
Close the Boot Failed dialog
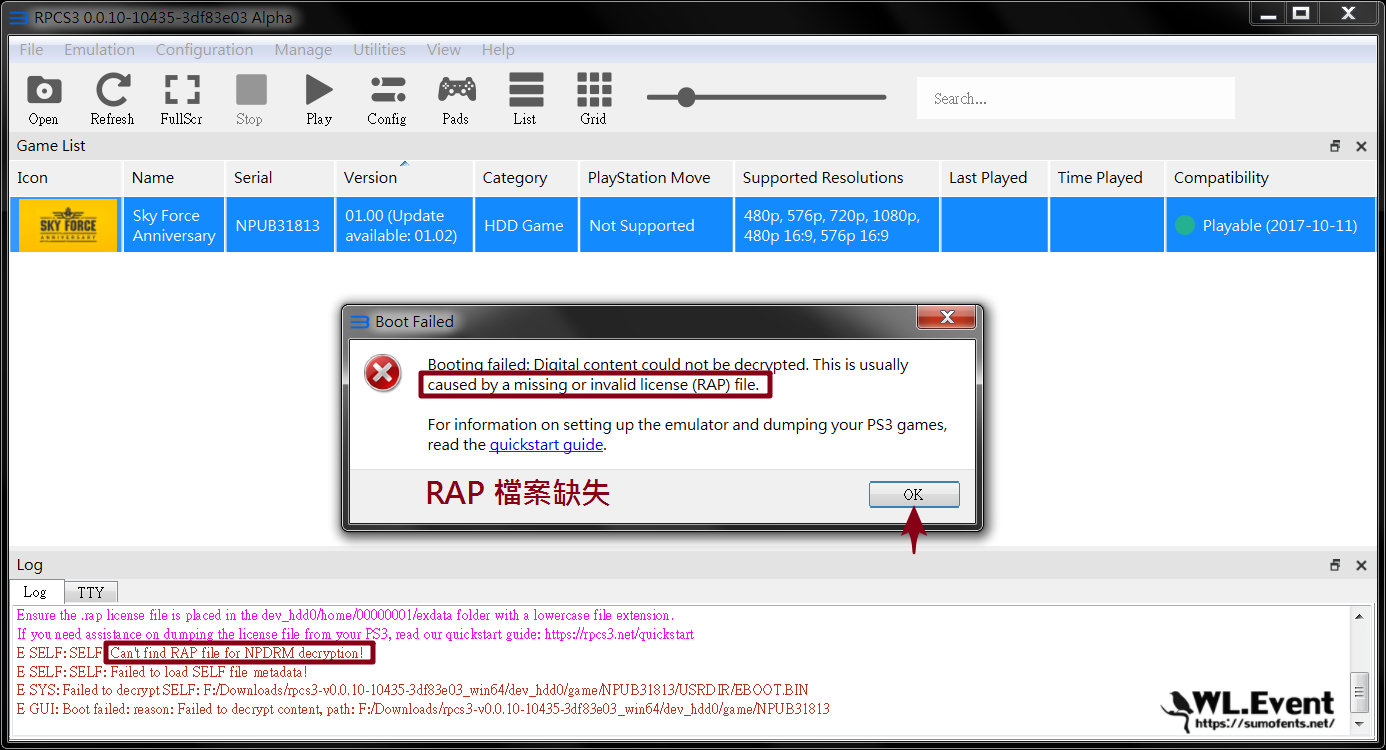pyautogui.click(x=946, y=318)
